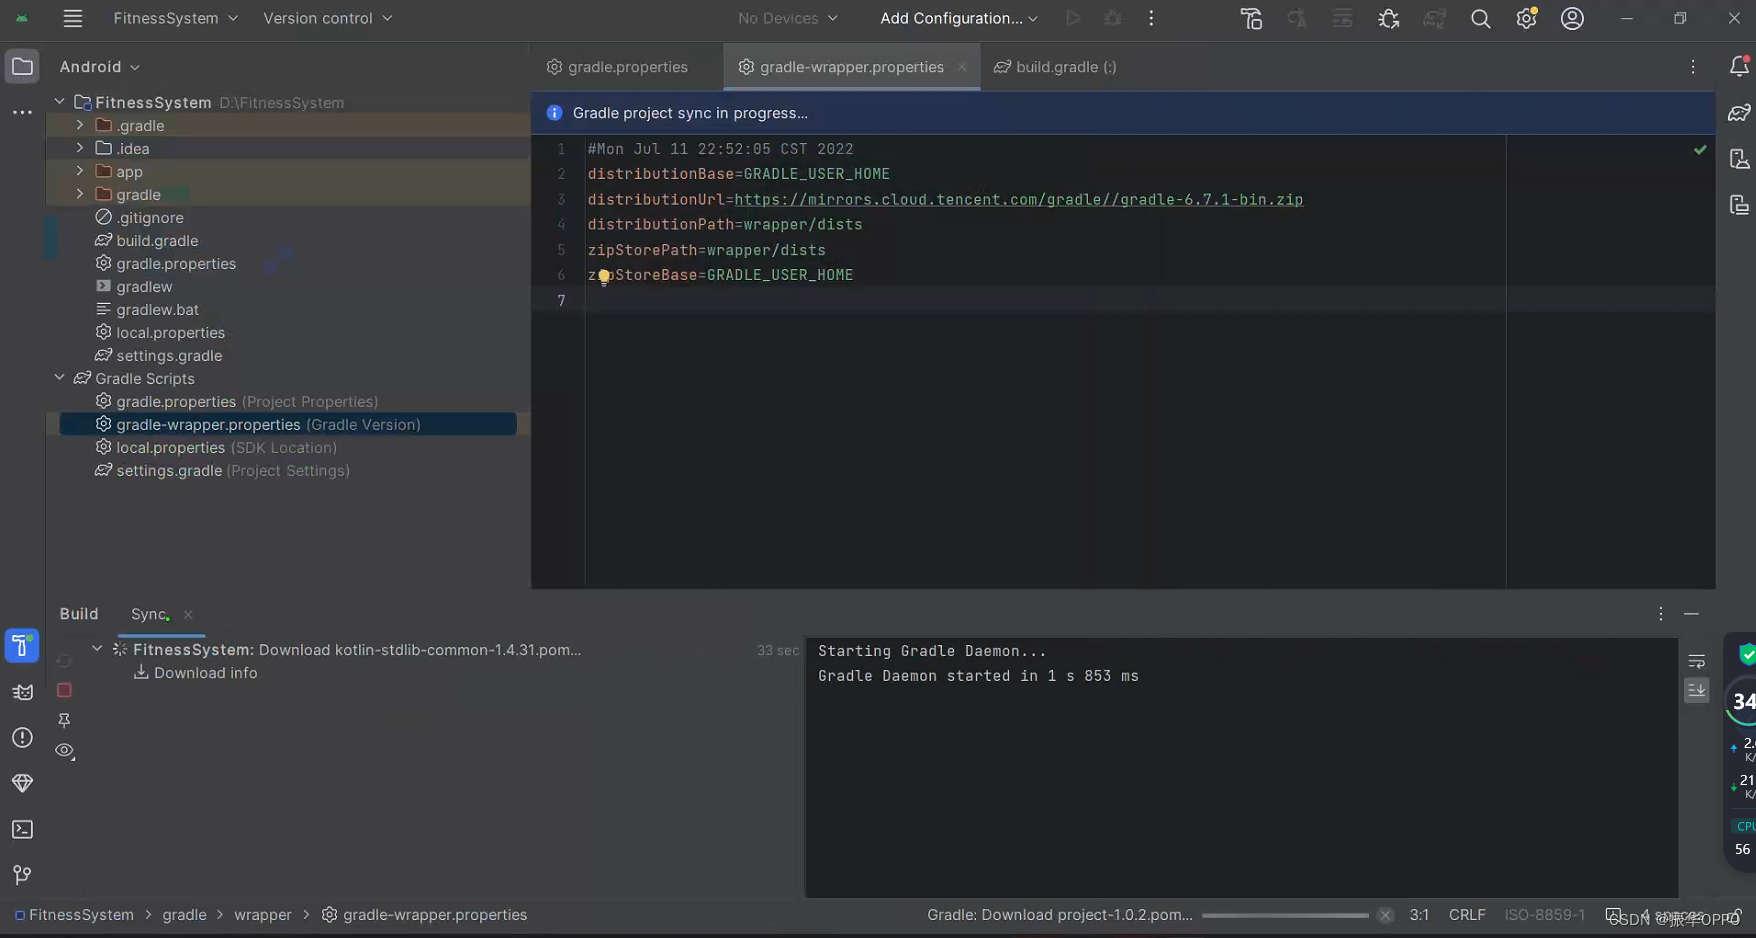
Task: Click the CRLF line separator widget
Action: [x=1467, y=915]
